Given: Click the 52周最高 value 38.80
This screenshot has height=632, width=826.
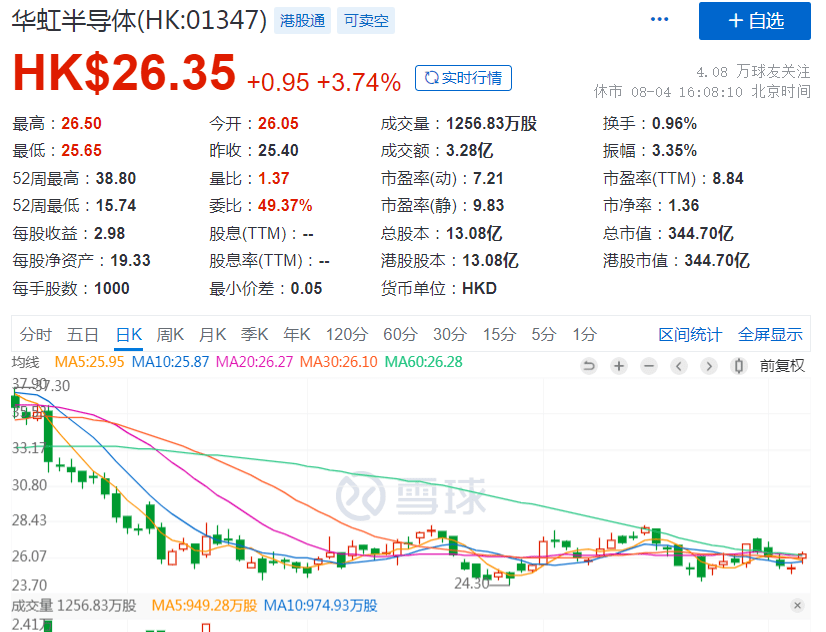Looking at the screenshot, I should click(116, 179).
